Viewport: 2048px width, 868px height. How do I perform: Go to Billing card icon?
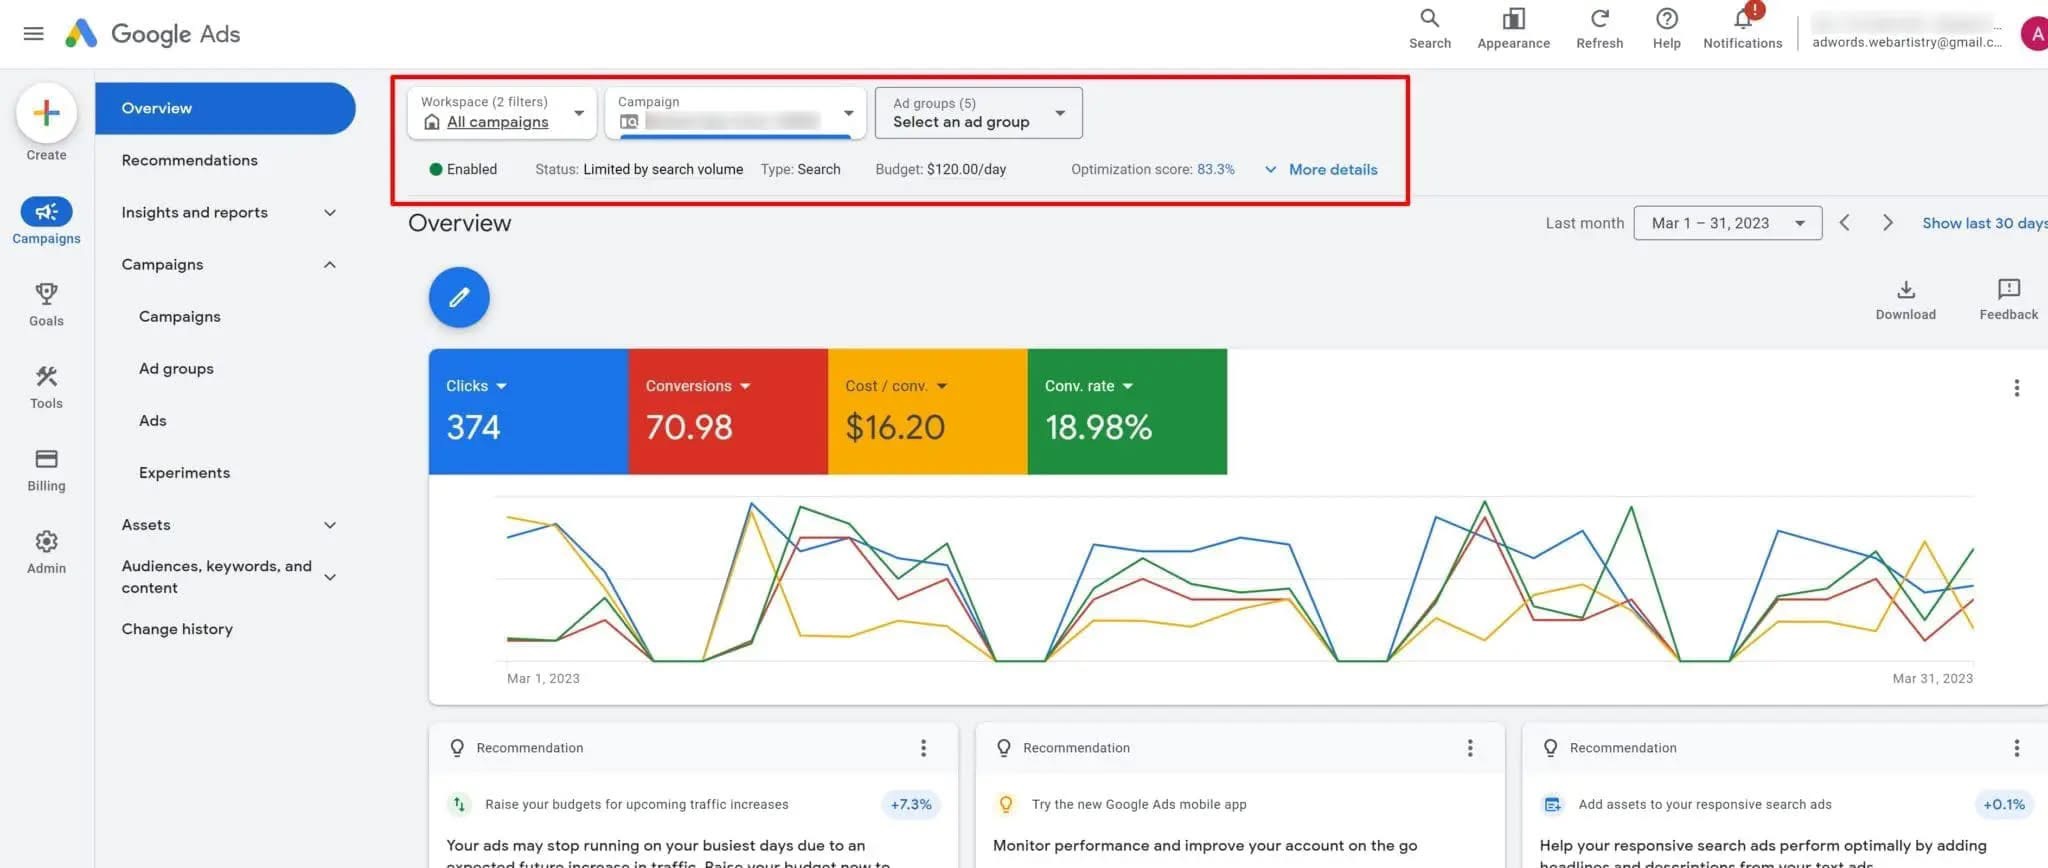46,460
